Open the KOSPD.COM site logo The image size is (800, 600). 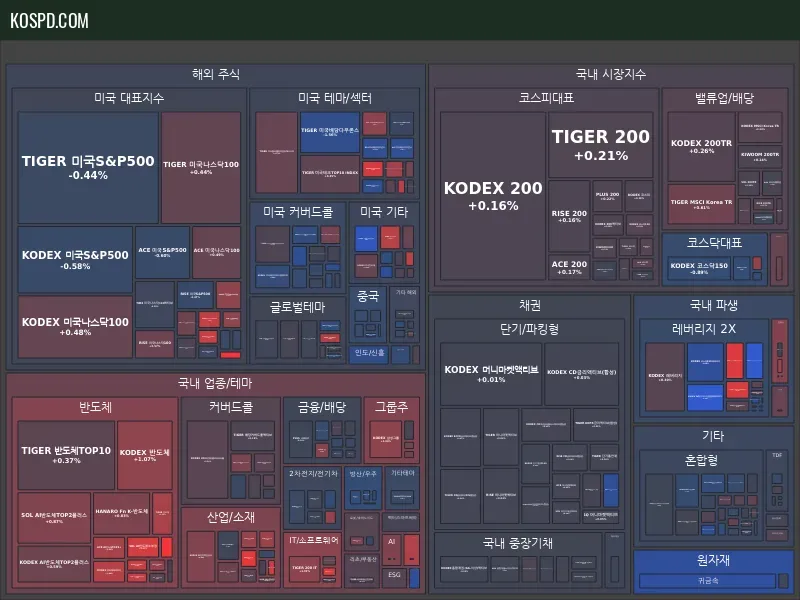pyautogui.click(x=49, y=20)
